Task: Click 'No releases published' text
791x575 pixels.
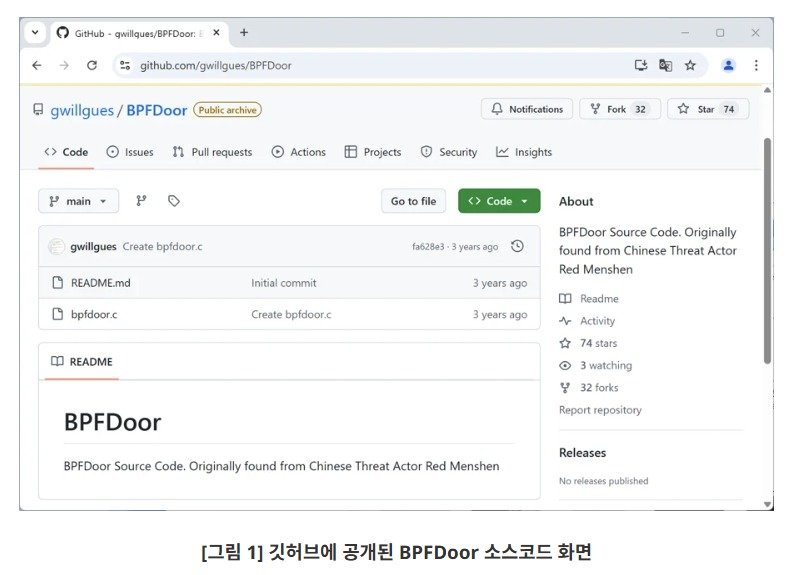Action: click(x=603, y=481)
